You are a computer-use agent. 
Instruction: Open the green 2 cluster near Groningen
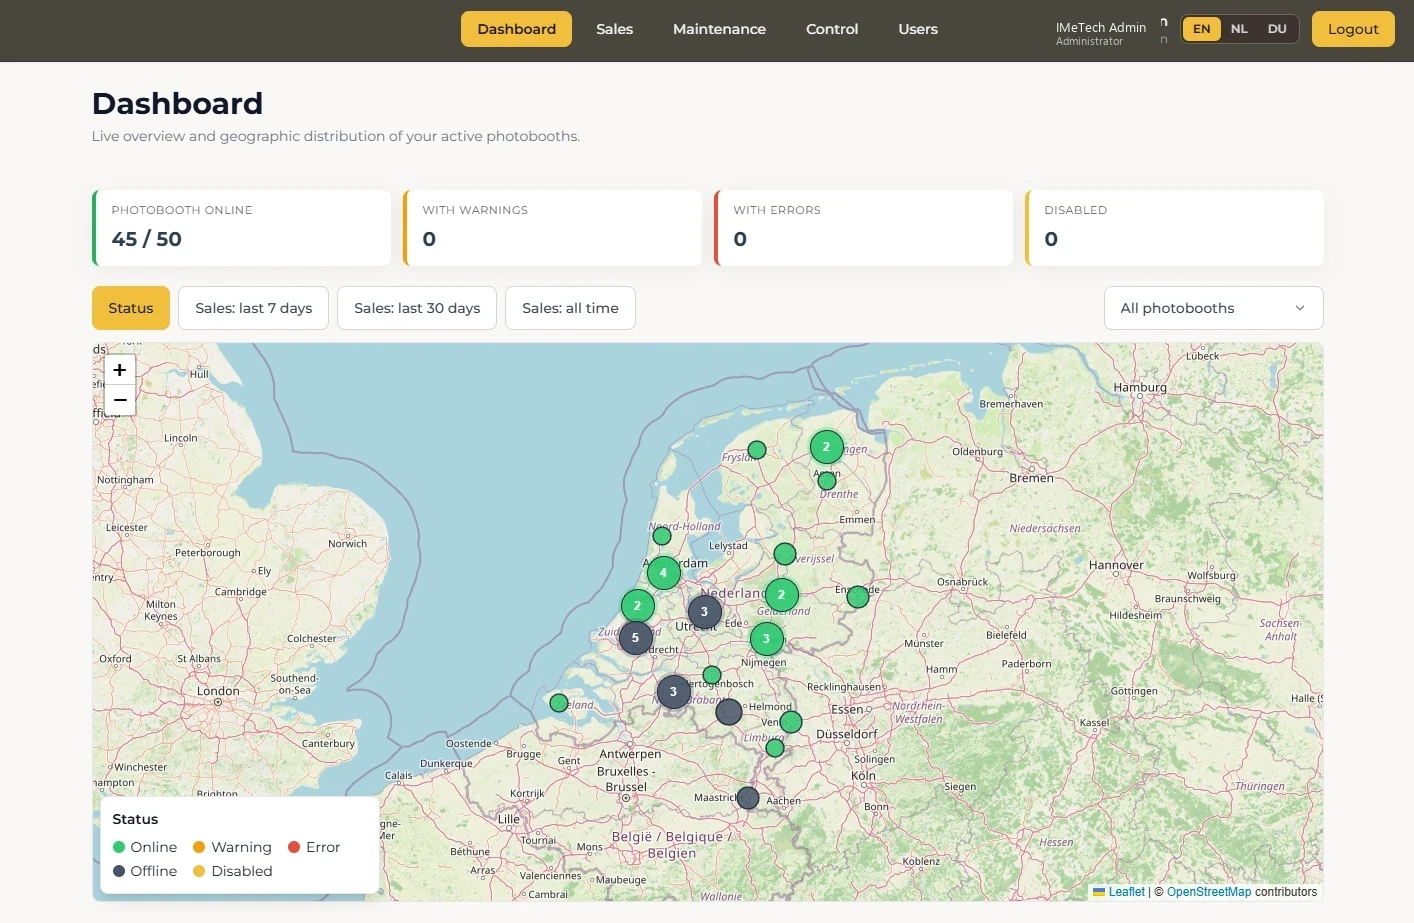826,447
